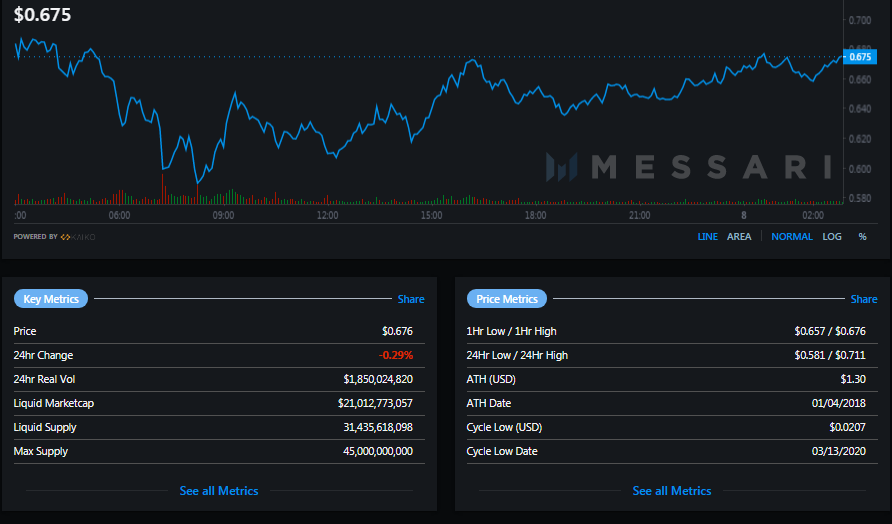Image resolution: width=892 pixels, height=524 pixels.
Task: Click the Liquid Supply value 31,435,618,098
Action: [x=378, y=427]
